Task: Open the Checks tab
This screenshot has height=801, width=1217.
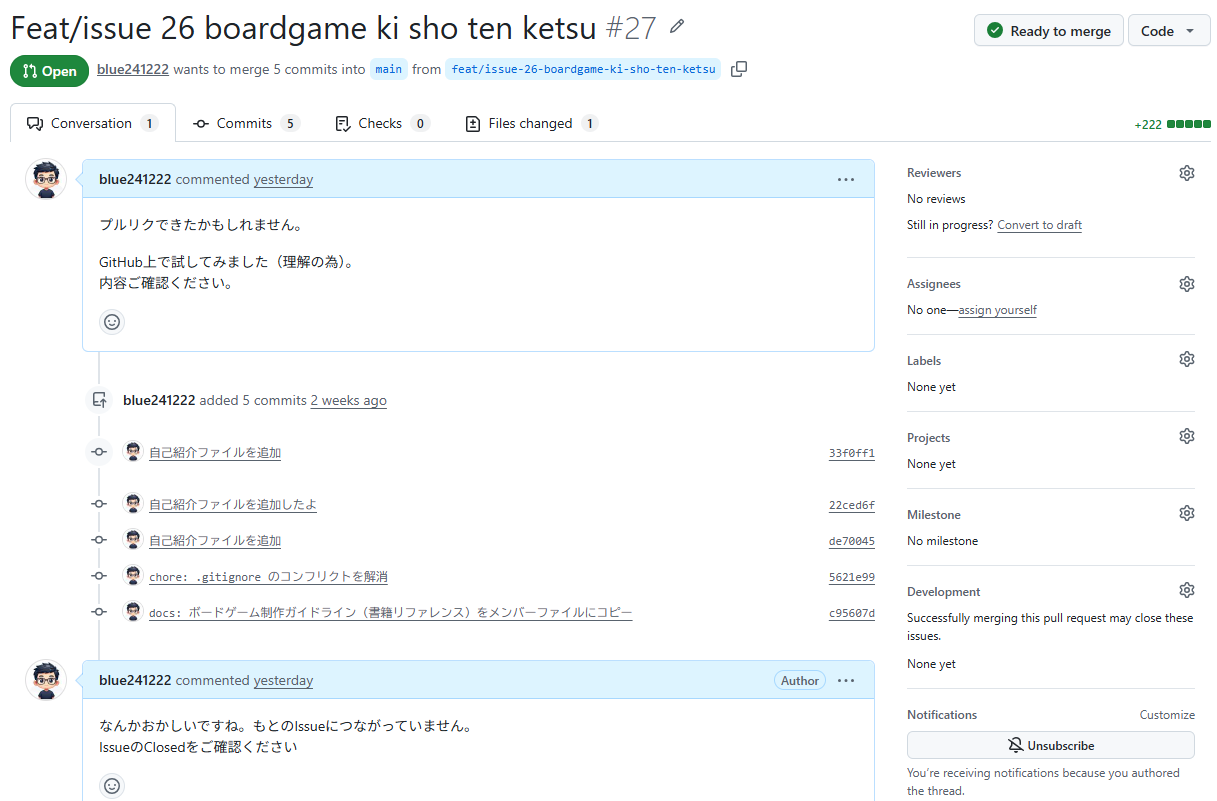Action: tap(380, 124)
